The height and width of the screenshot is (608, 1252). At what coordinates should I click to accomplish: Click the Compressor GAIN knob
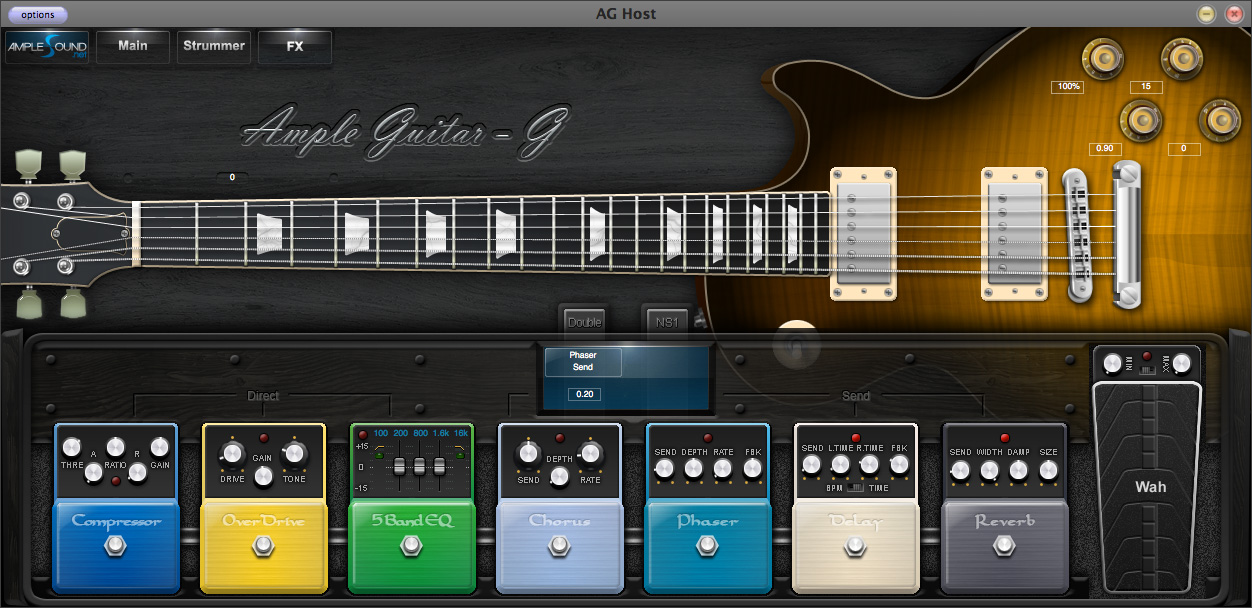coord(160,447)
